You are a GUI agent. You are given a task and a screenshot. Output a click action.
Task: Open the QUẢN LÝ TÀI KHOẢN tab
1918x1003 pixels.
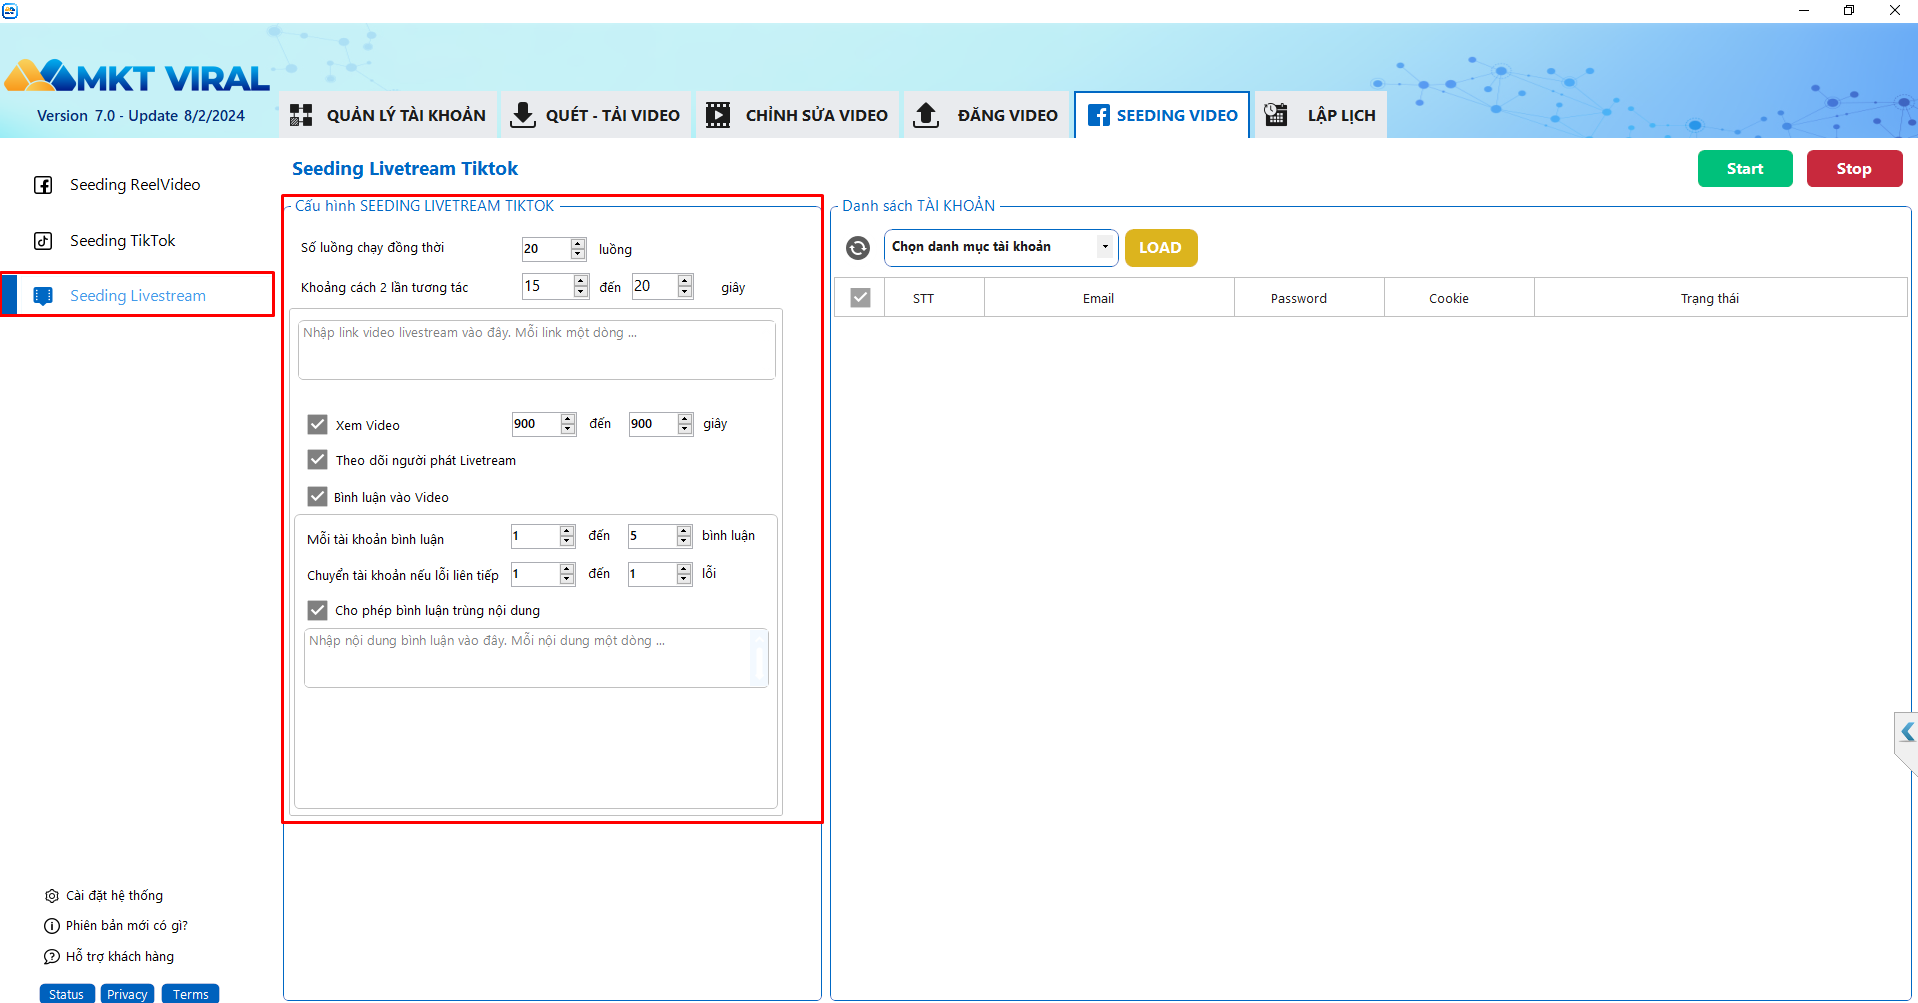[389, 115]
